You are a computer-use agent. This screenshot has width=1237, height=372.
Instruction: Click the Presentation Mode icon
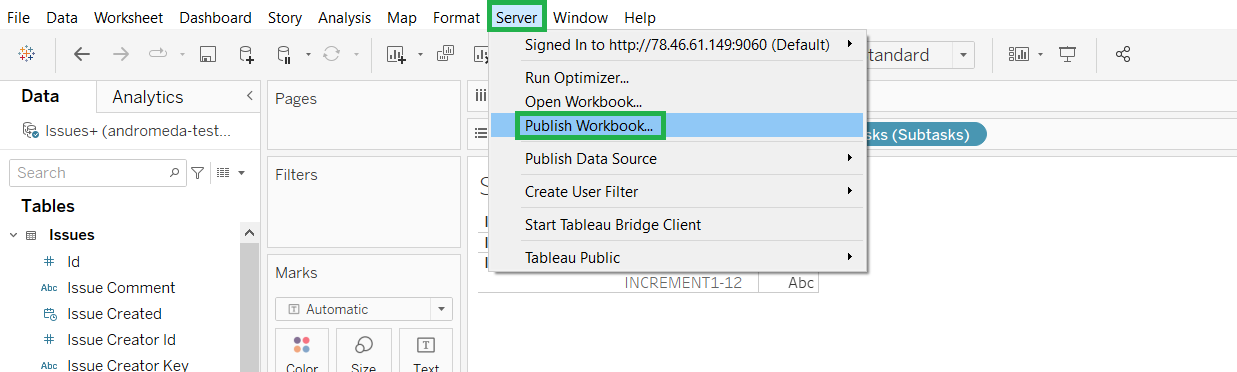[x=1068, y=54]
